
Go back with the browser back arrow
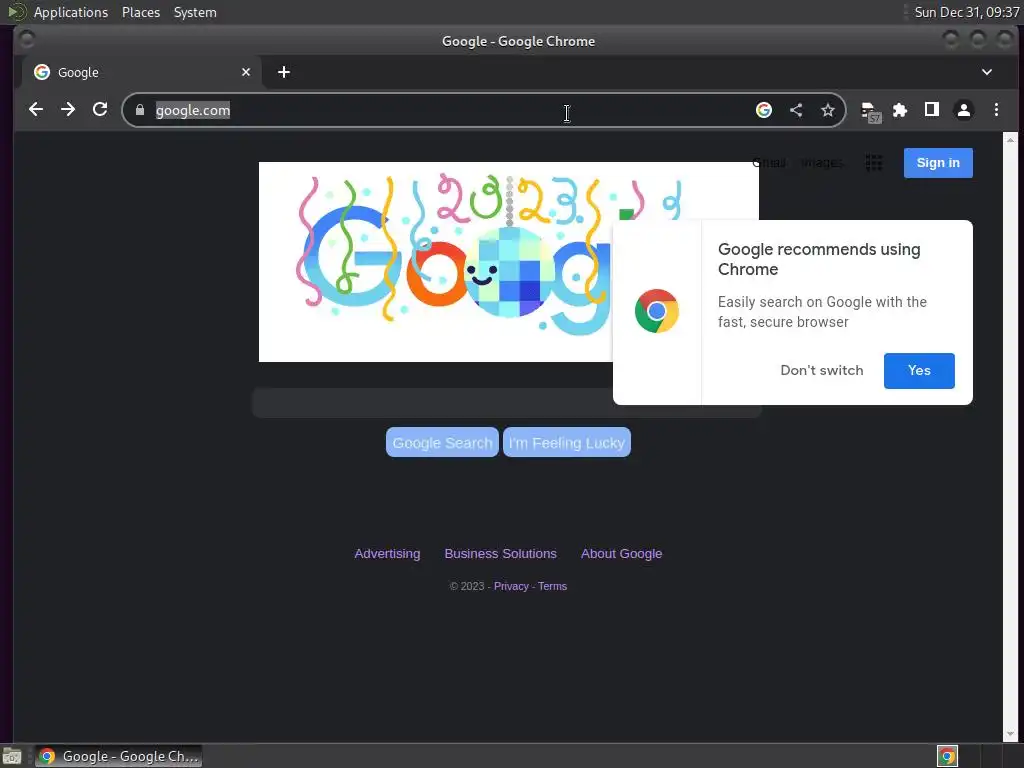point(36,110)
